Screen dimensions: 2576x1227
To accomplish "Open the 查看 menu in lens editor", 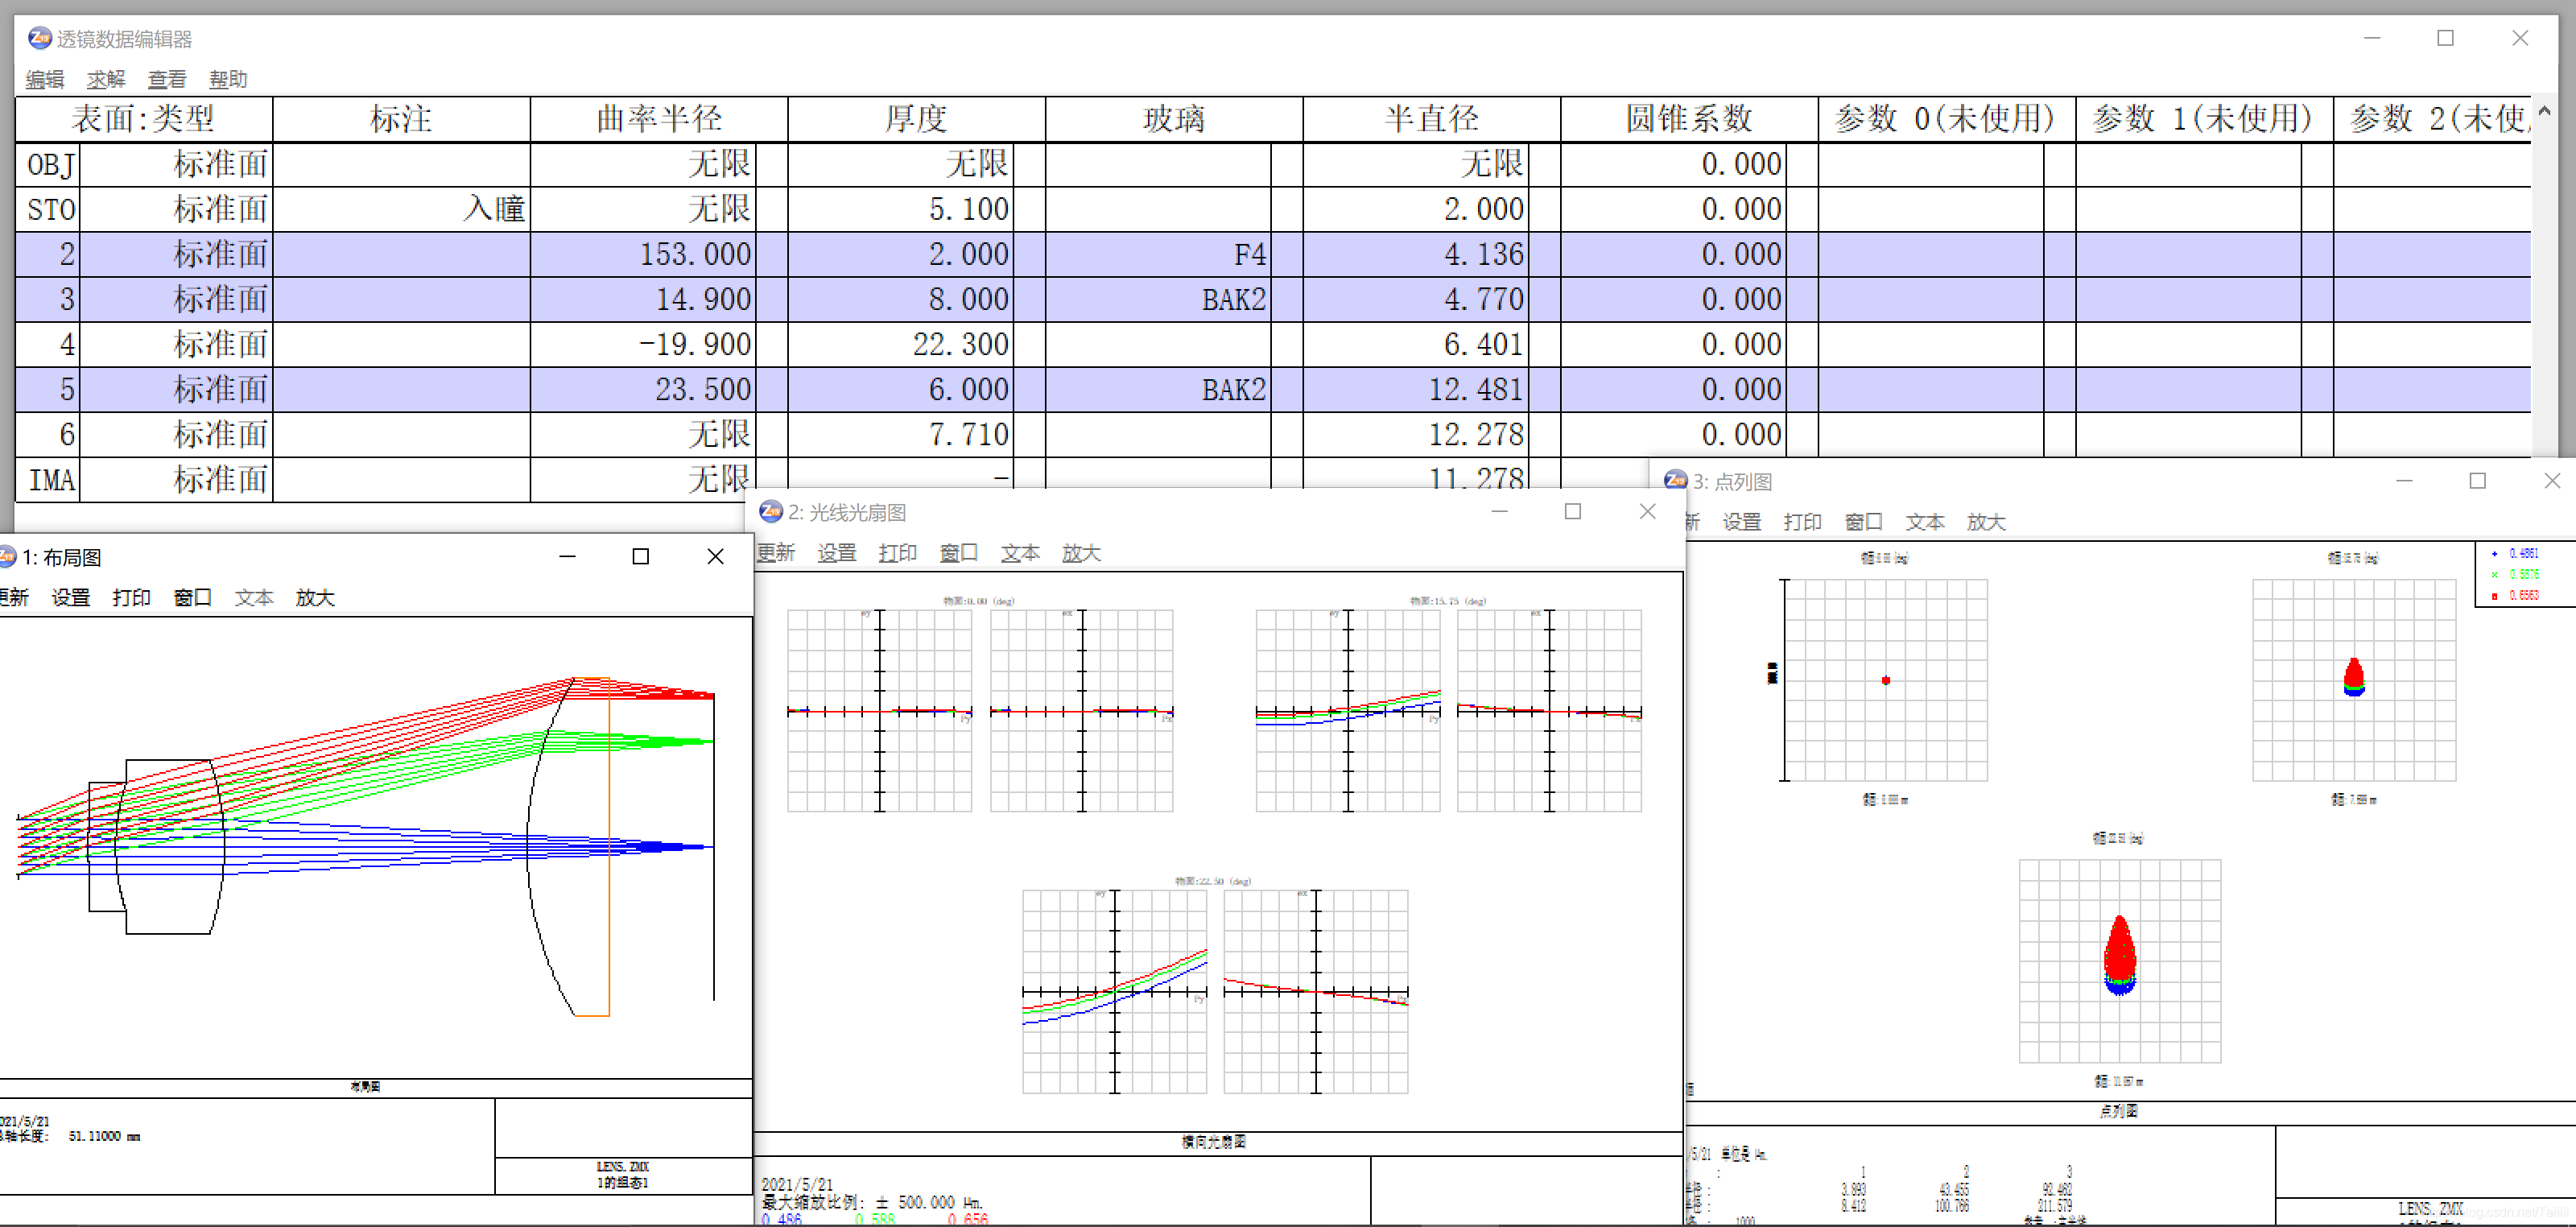I will coord(166,79).
